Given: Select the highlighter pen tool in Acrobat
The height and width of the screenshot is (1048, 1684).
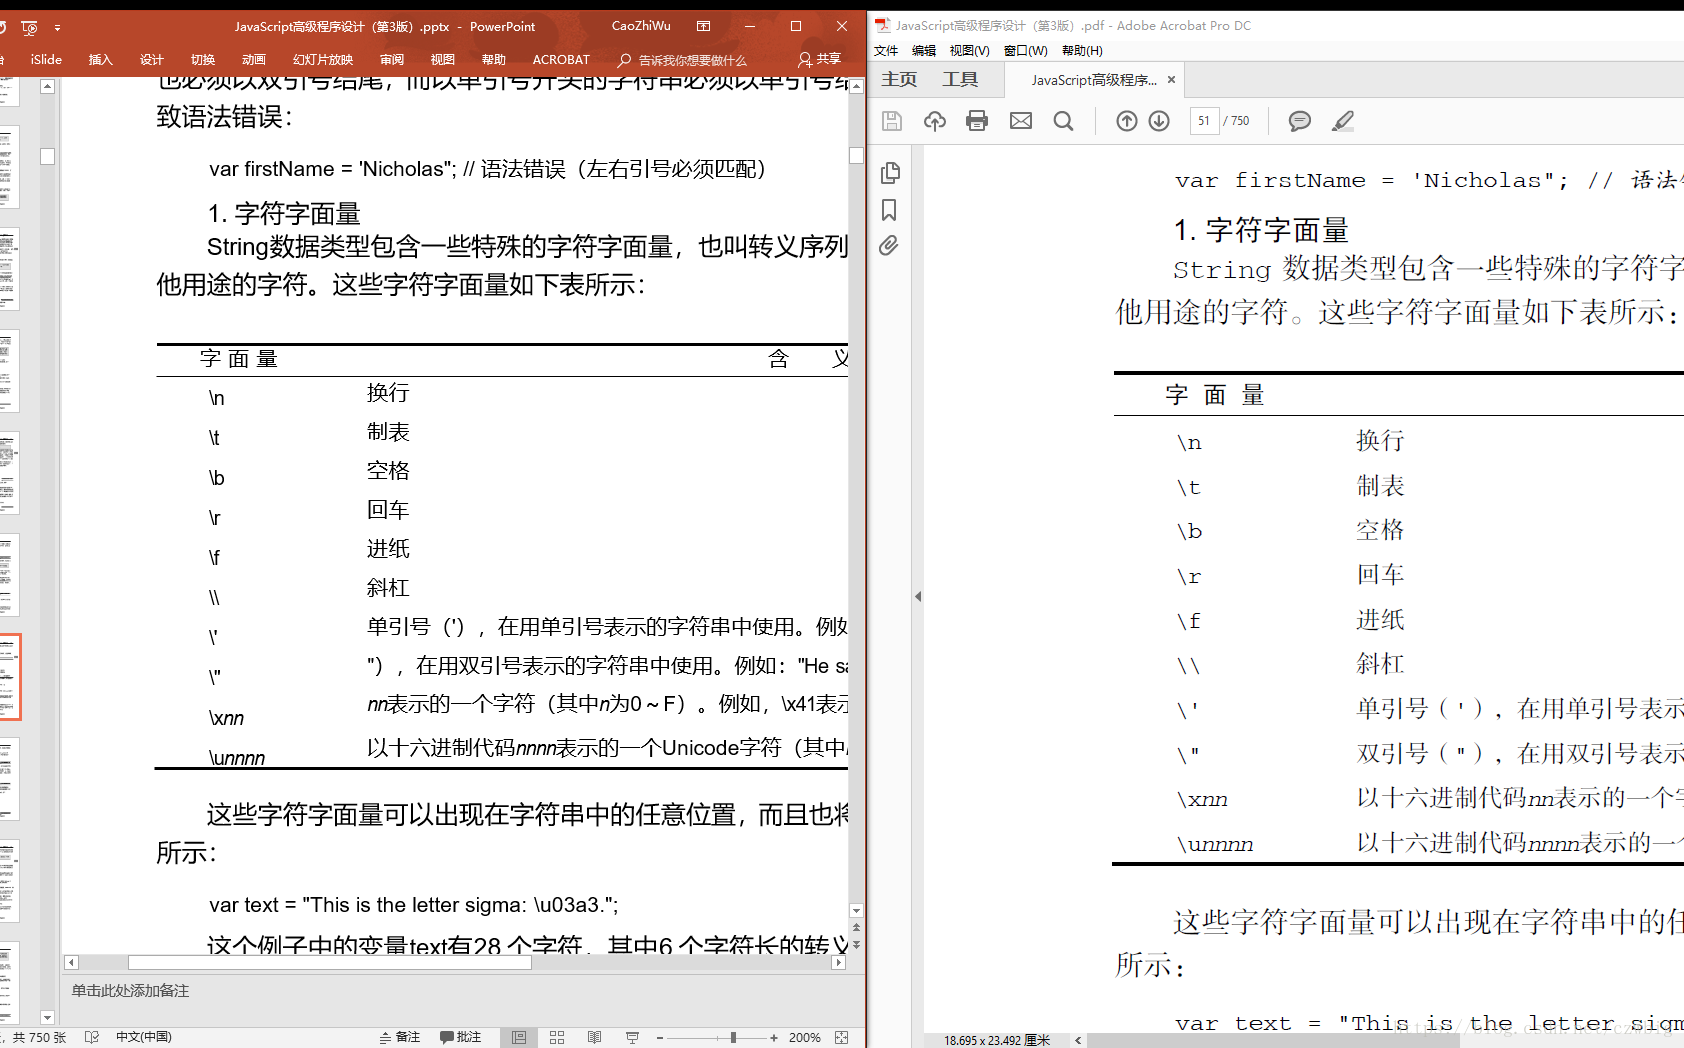Looking at the screenshot, I should 1343,121.
